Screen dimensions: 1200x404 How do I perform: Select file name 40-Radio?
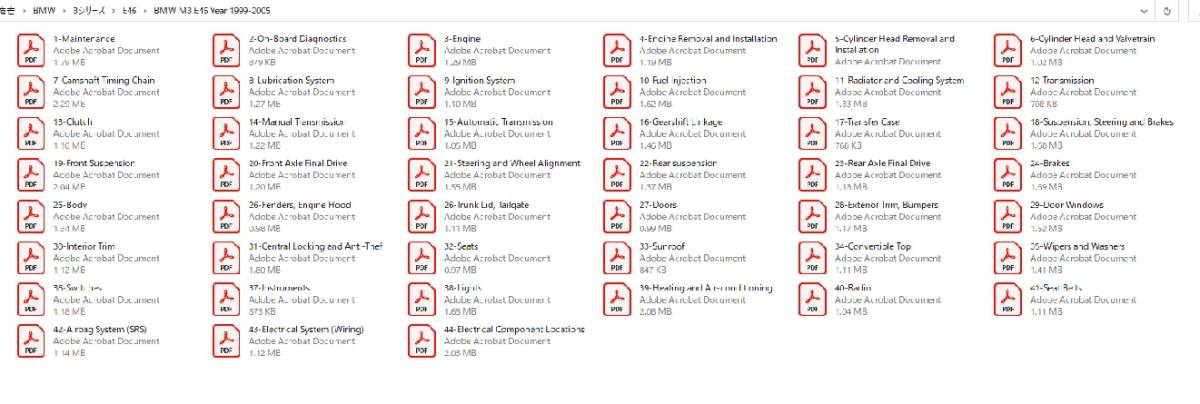click(853, 288)
